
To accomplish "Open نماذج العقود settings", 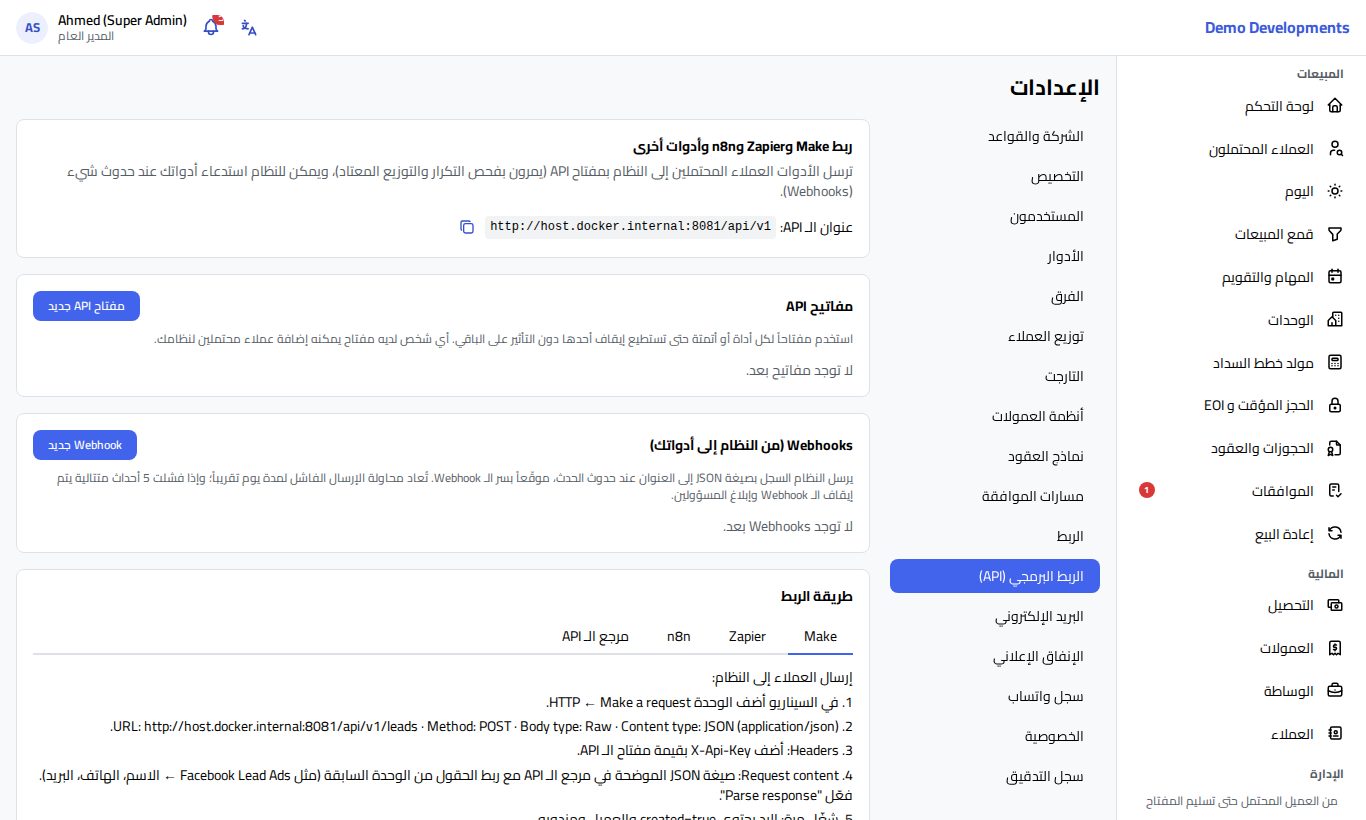I will tap(994, 456).
